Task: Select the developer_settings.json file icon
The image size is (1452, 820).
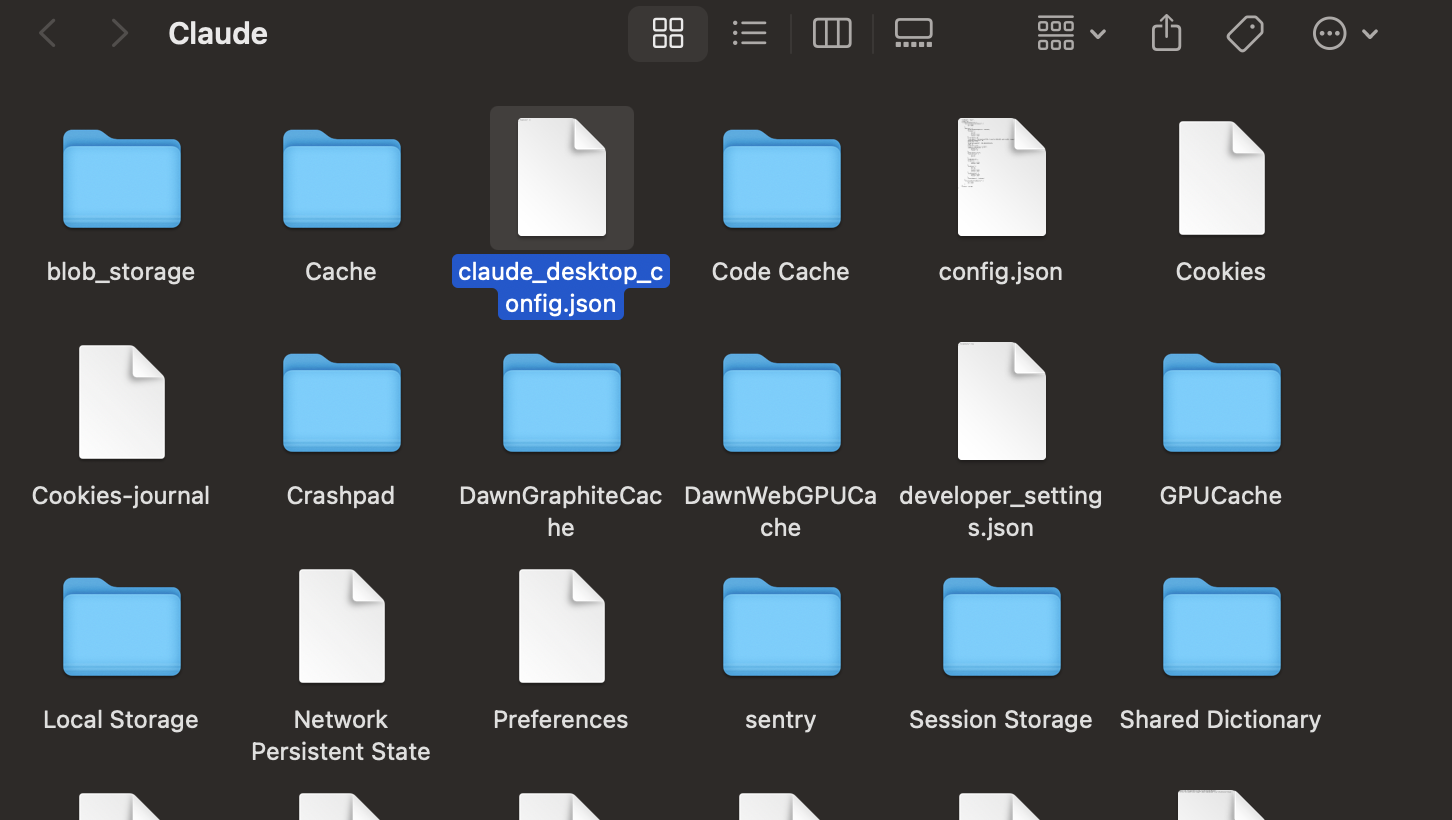Action: tap(1001, 402)
